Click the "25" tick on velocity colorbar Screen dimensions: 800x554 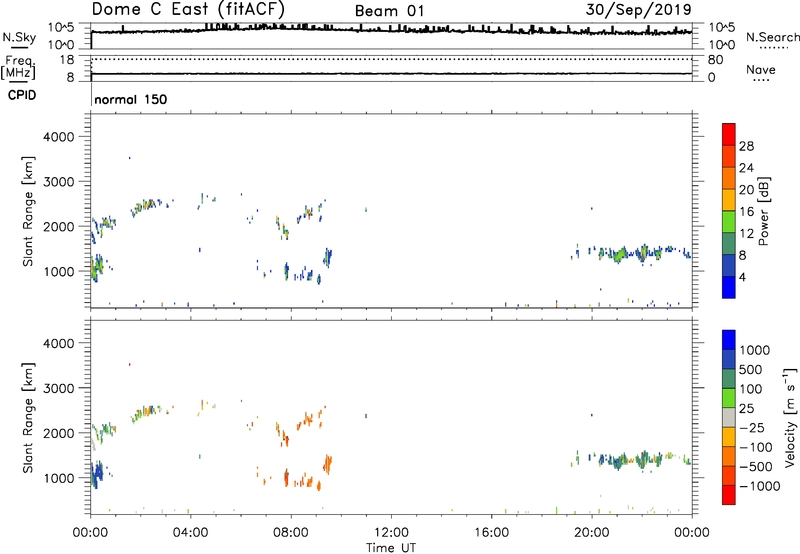746,409
